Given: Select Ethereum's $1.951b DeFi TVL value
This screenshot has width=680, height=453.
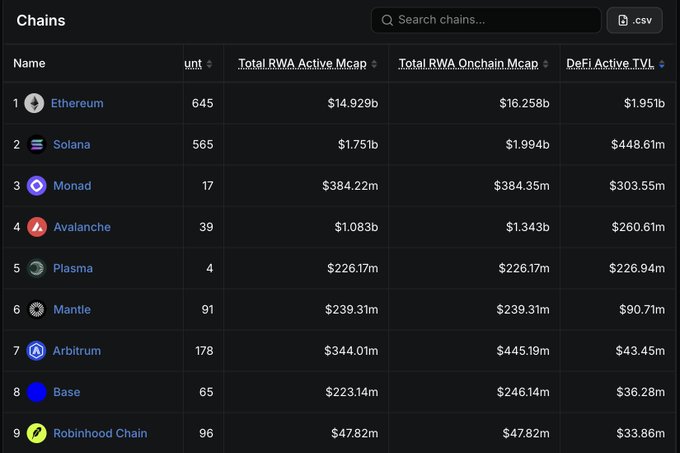Looking at the screenshot, I should click(644, 103).
